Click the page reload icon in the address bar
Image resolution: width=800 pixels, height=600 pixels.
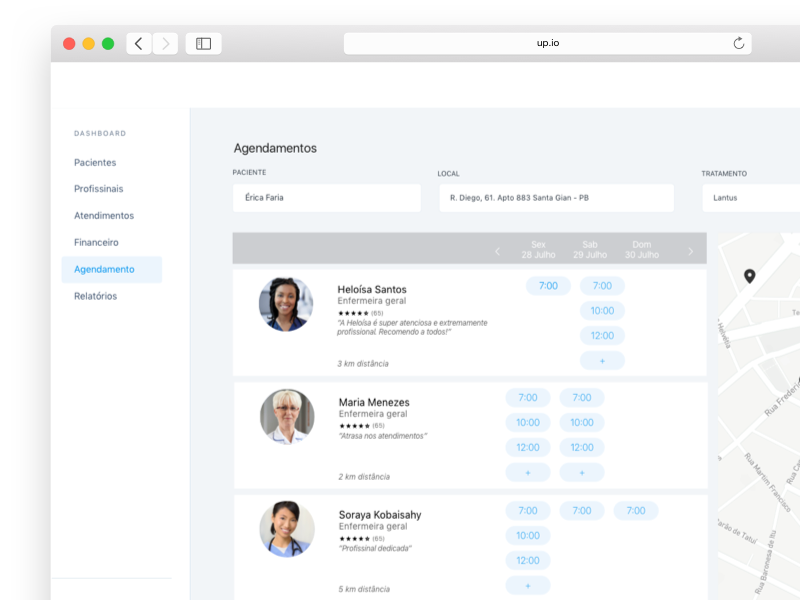[739, 43]
